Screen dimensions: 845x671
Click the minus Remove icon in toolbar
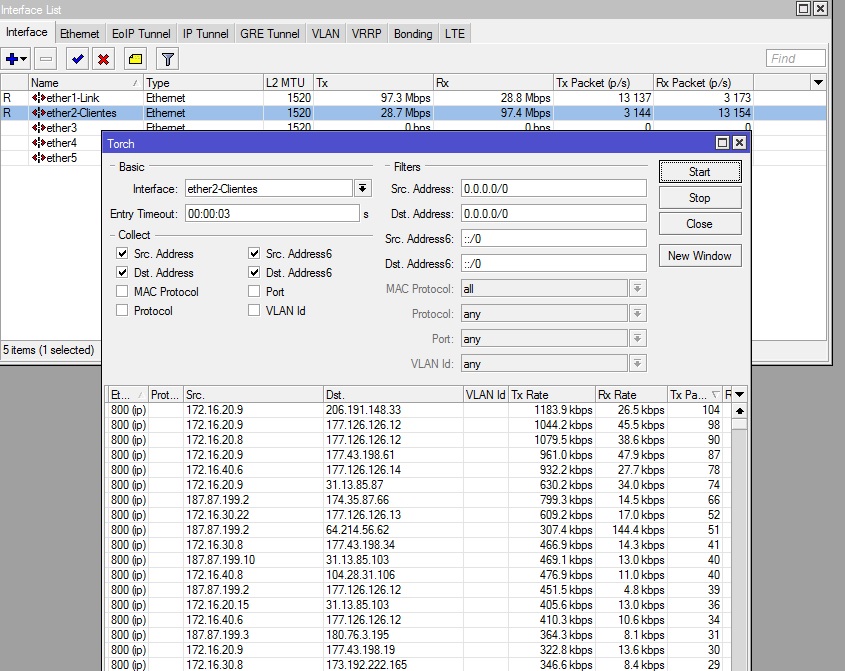click(x=46, y=60)
